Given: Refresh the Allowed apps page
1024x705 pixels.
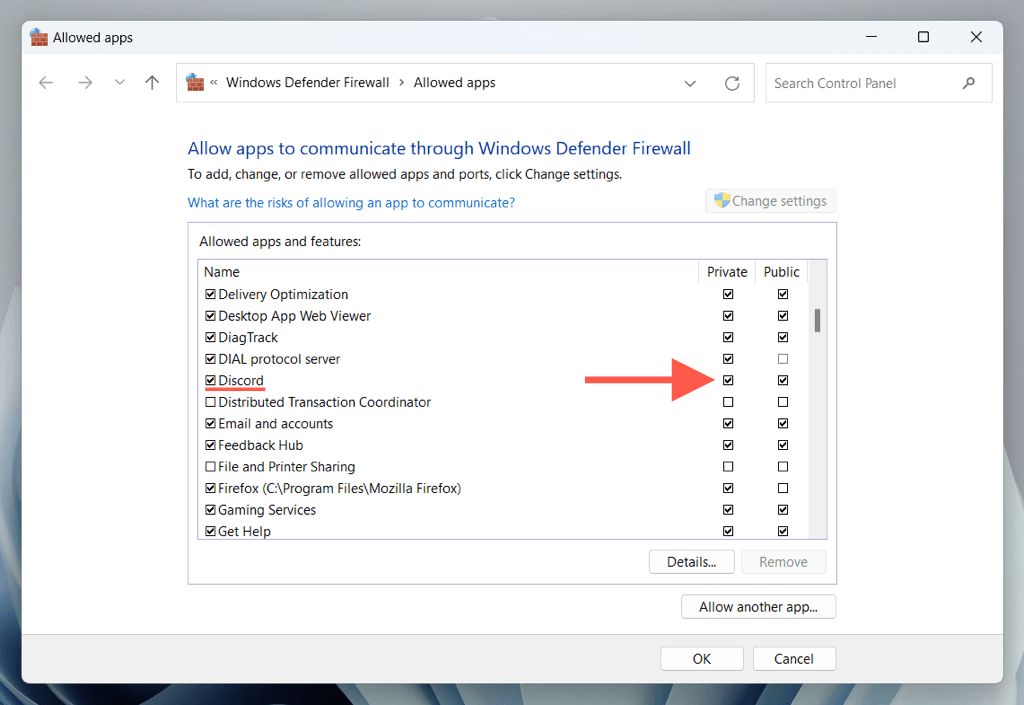Looking at the screenshot, I should 732,83.
